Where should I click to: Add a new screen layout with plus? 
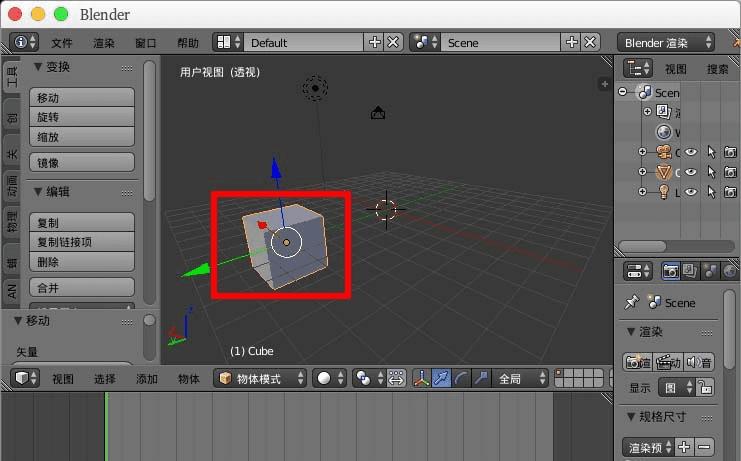tap(374, 43)
